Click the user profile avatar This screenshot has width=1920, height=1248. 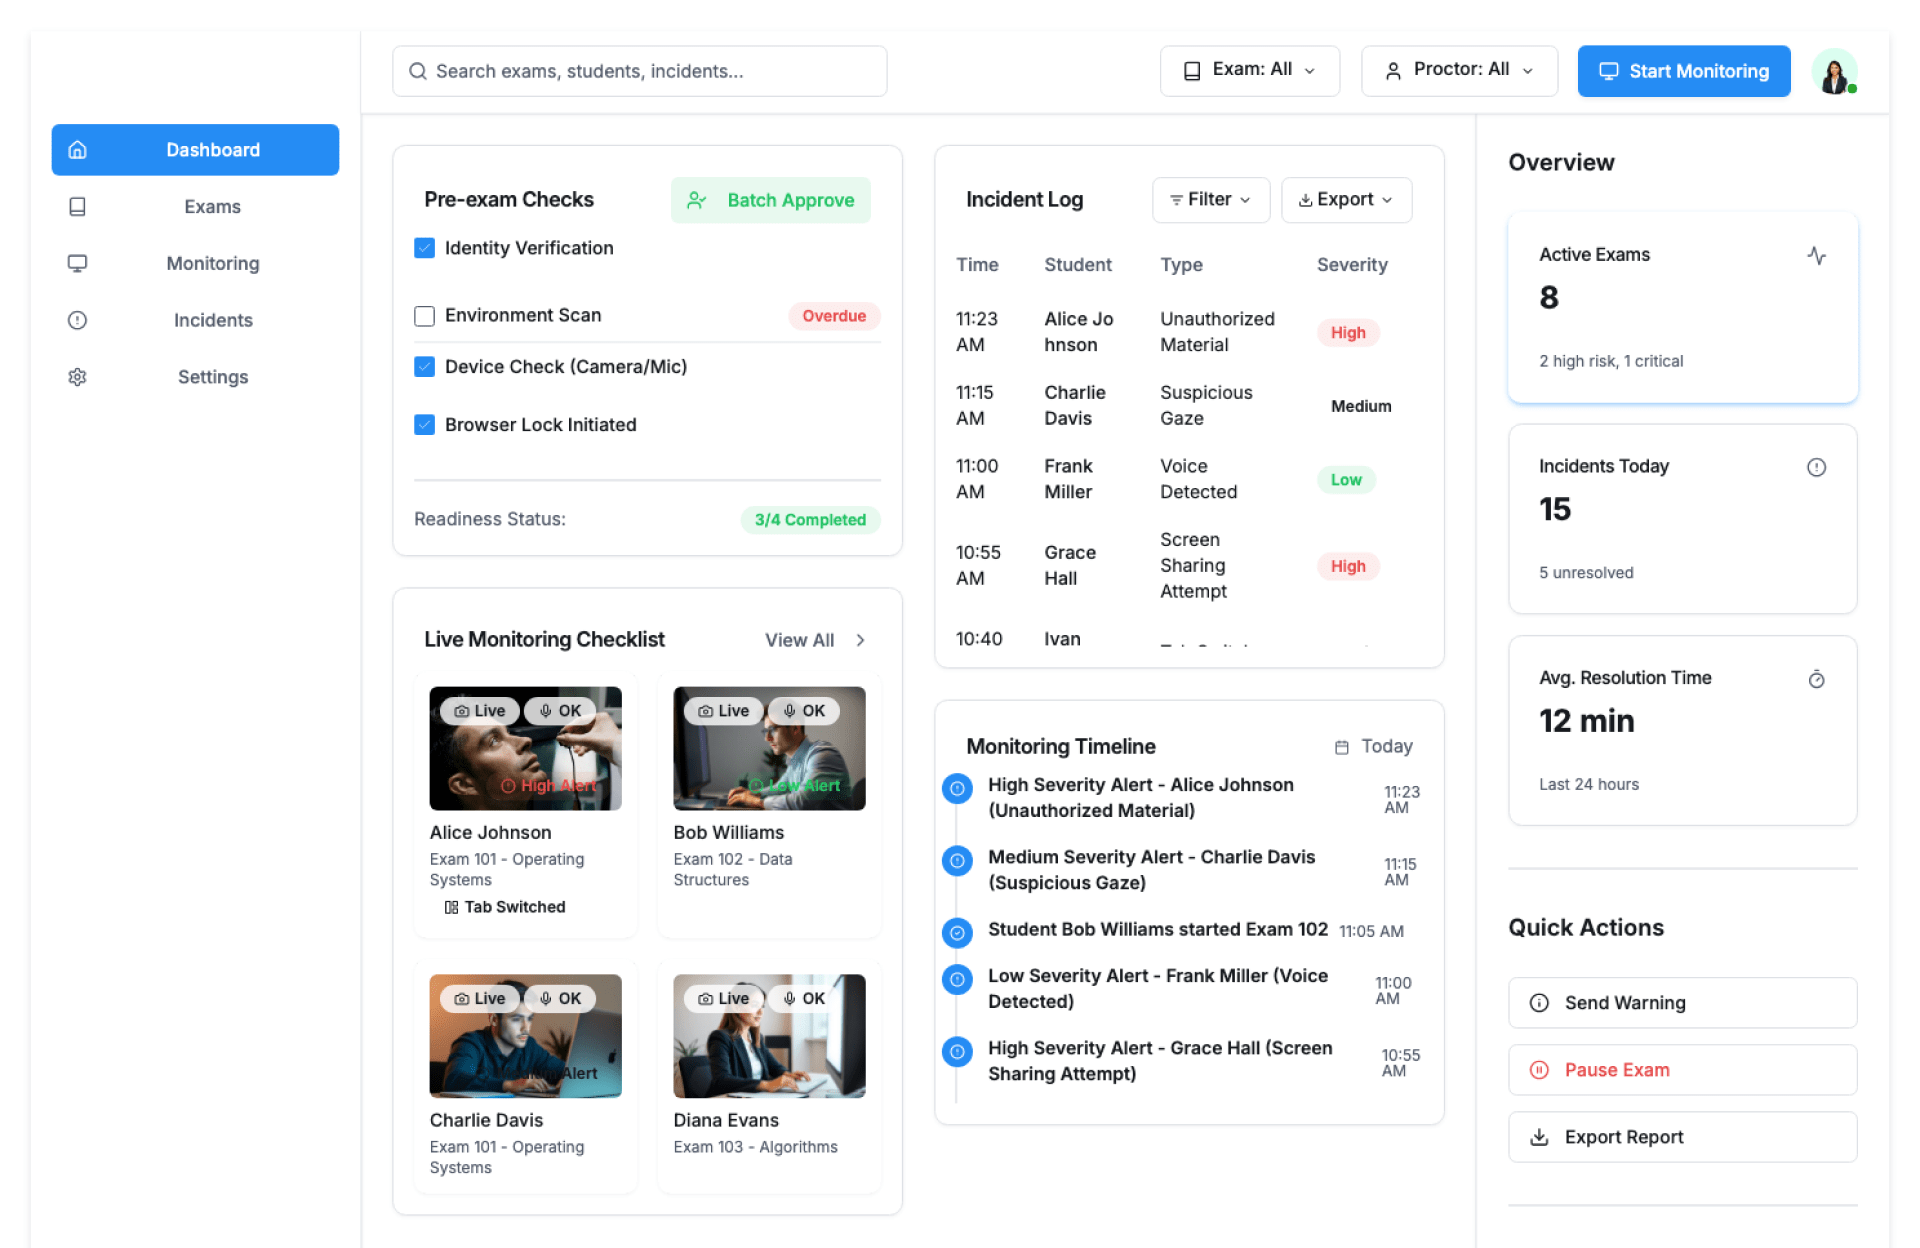point(1834,72)
